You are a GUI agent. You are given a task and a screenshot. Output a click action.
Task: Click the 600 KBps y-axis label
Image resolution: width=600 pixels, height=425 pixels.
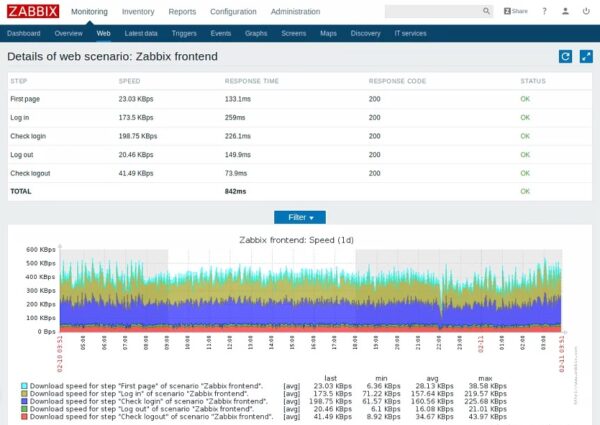click(41, 249)
